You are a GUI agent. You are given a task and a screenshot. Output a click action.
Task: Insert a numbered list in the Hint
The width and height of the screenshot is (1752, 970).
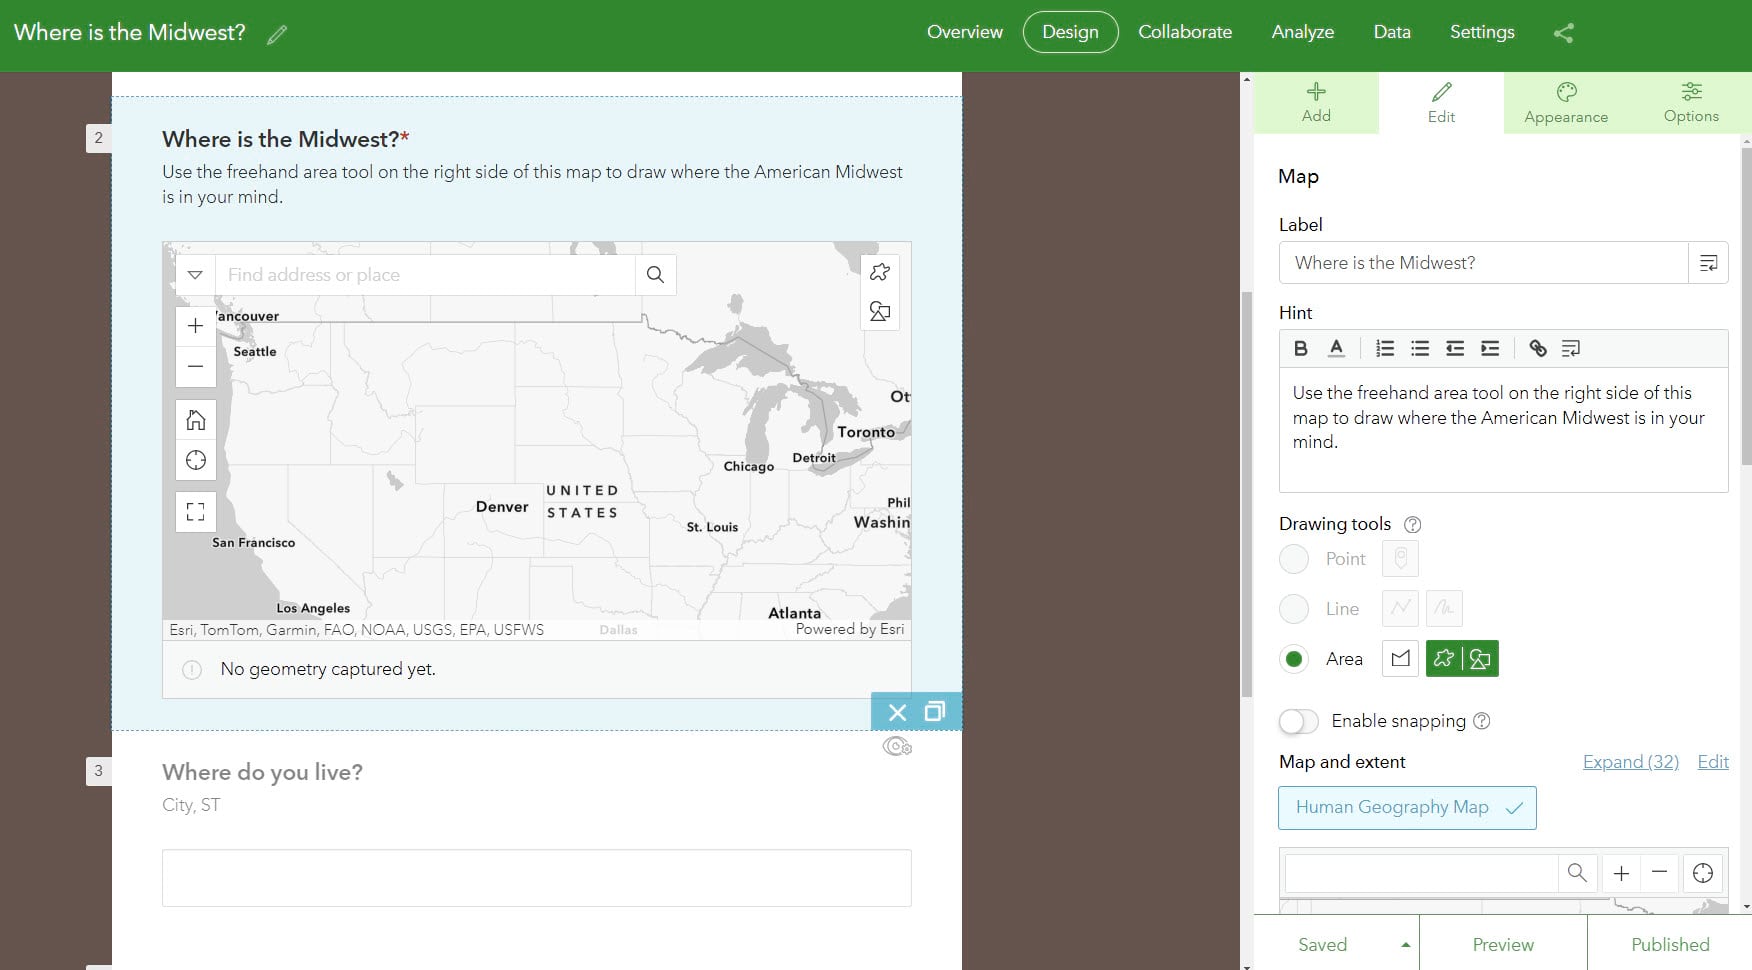[x=1385, y=348]
